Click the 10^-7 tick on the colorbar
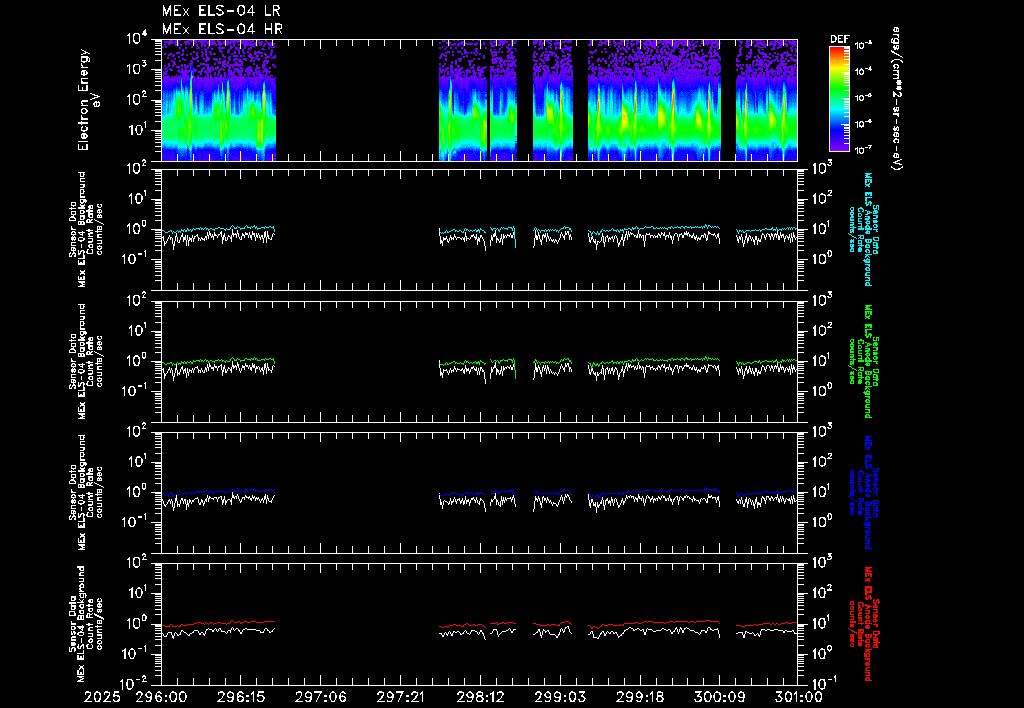Image resolution: width=1024 pixels, height=708 pixels. [863, 150]
